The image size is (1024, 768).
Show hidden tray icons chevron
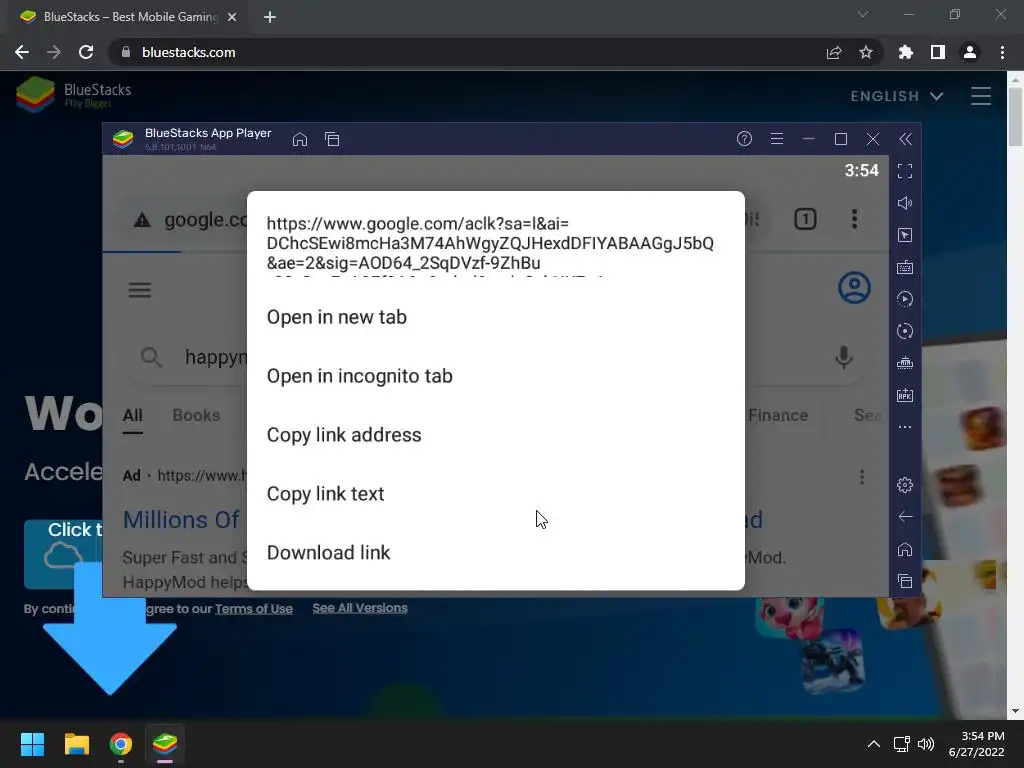point(874,744)
